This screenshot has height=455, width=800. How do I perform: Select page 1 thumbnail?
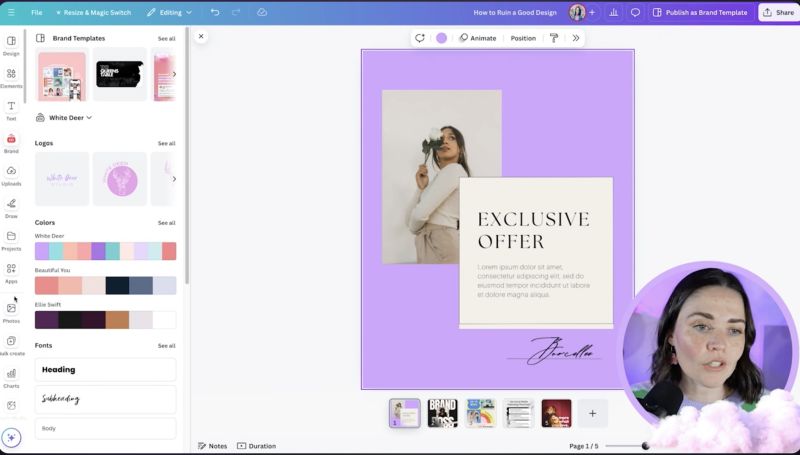405,413
